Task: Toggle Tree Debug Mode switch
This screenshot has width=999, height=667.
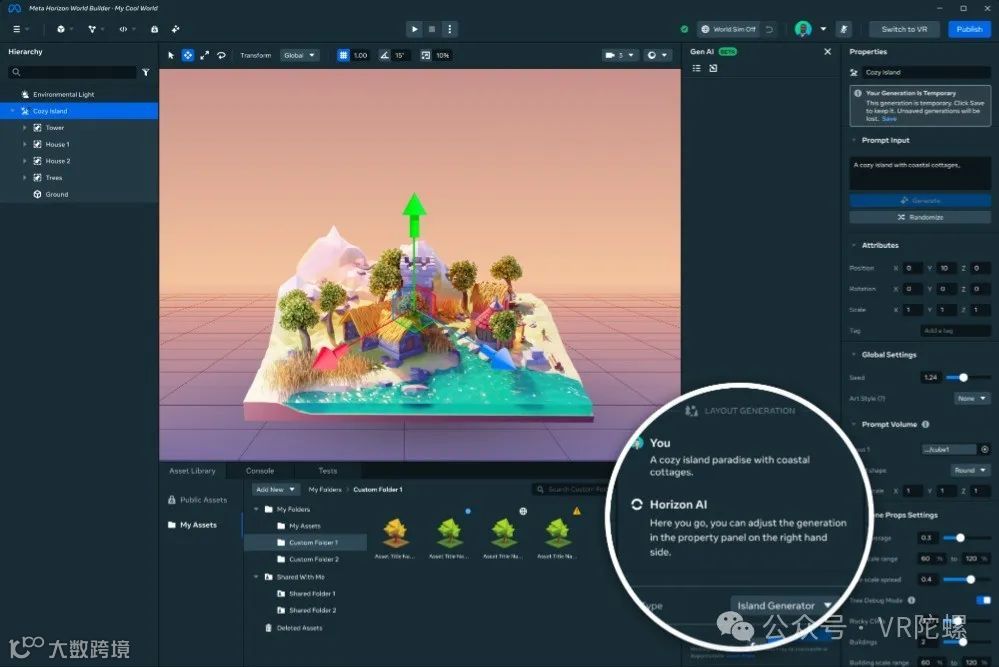Action: [x=984, y=600]
